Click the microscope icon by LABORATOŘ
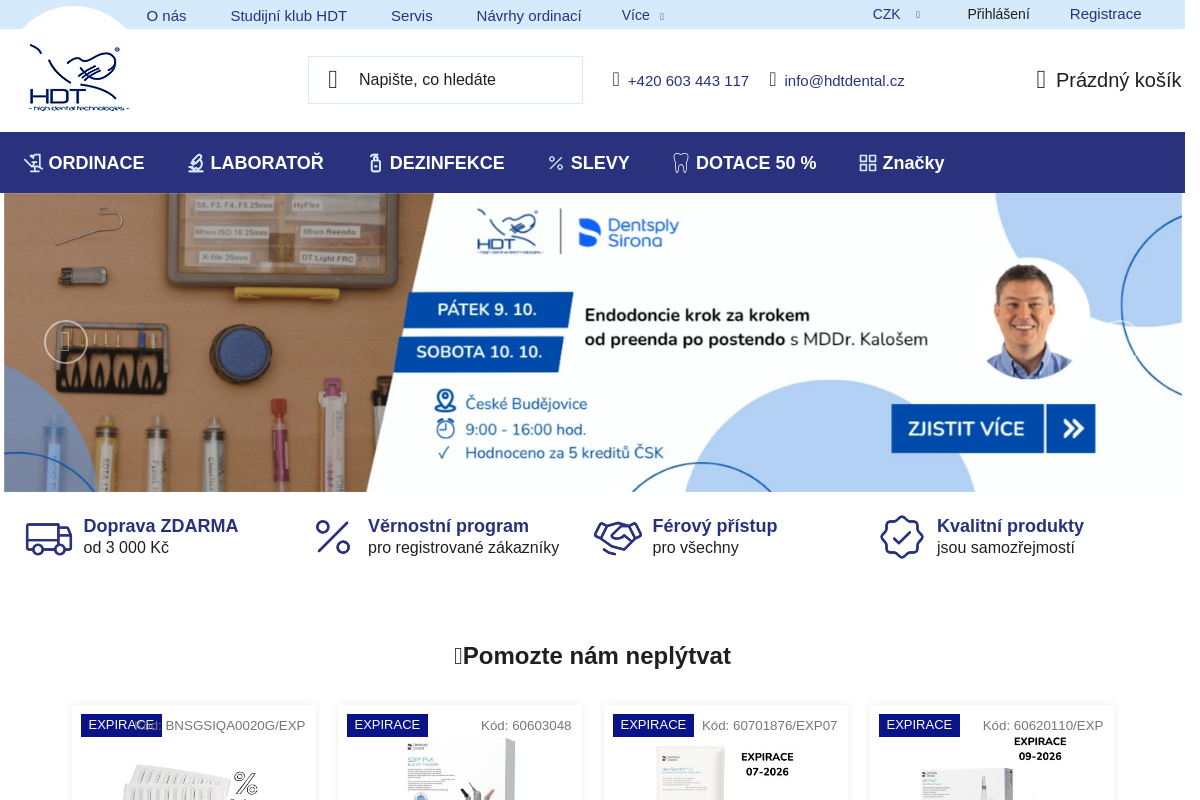This screenshot has height=800, width=1200. [196, 163]
